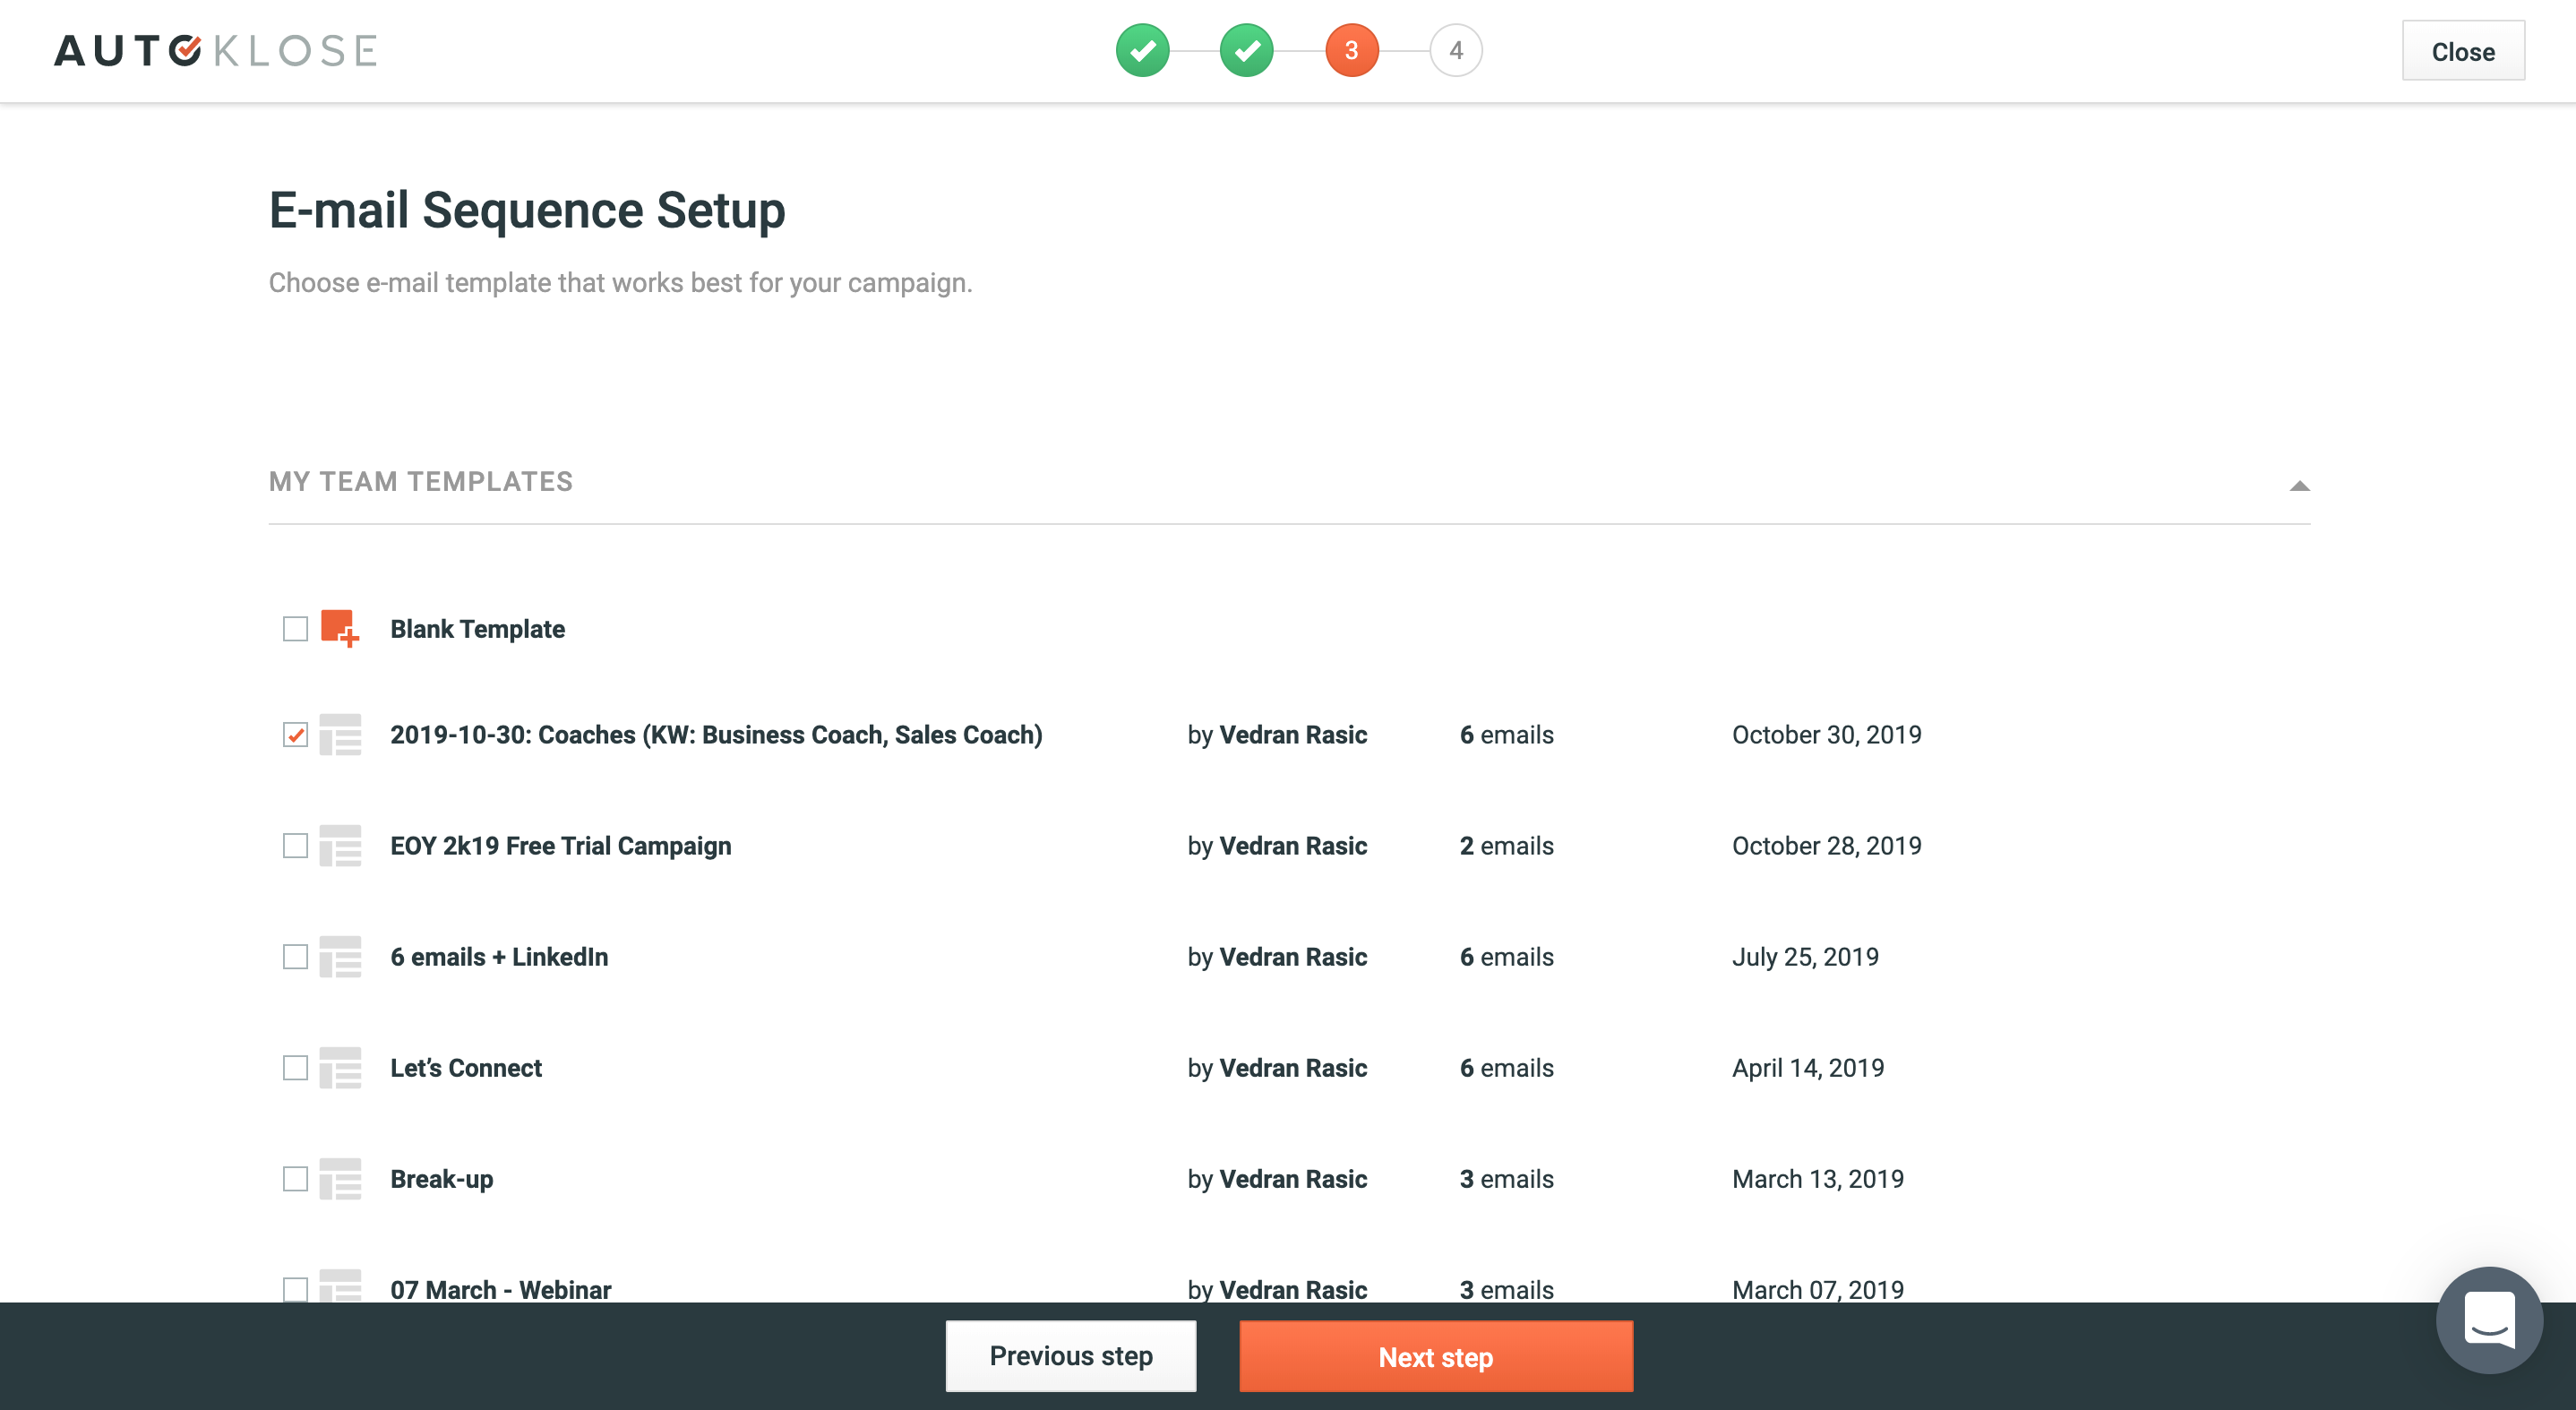Return to first completed step circle
This screenshot has height=1410, width=2576.
1142,50
